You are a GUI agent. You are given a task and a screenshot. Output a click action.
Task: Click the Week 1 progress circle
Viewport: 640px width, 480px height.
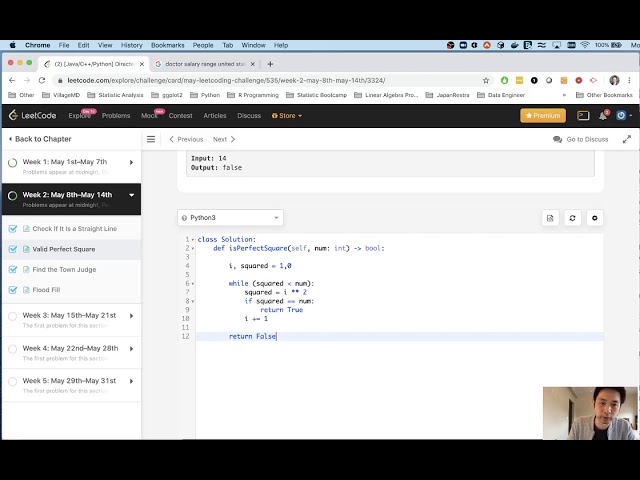[13, 162]
